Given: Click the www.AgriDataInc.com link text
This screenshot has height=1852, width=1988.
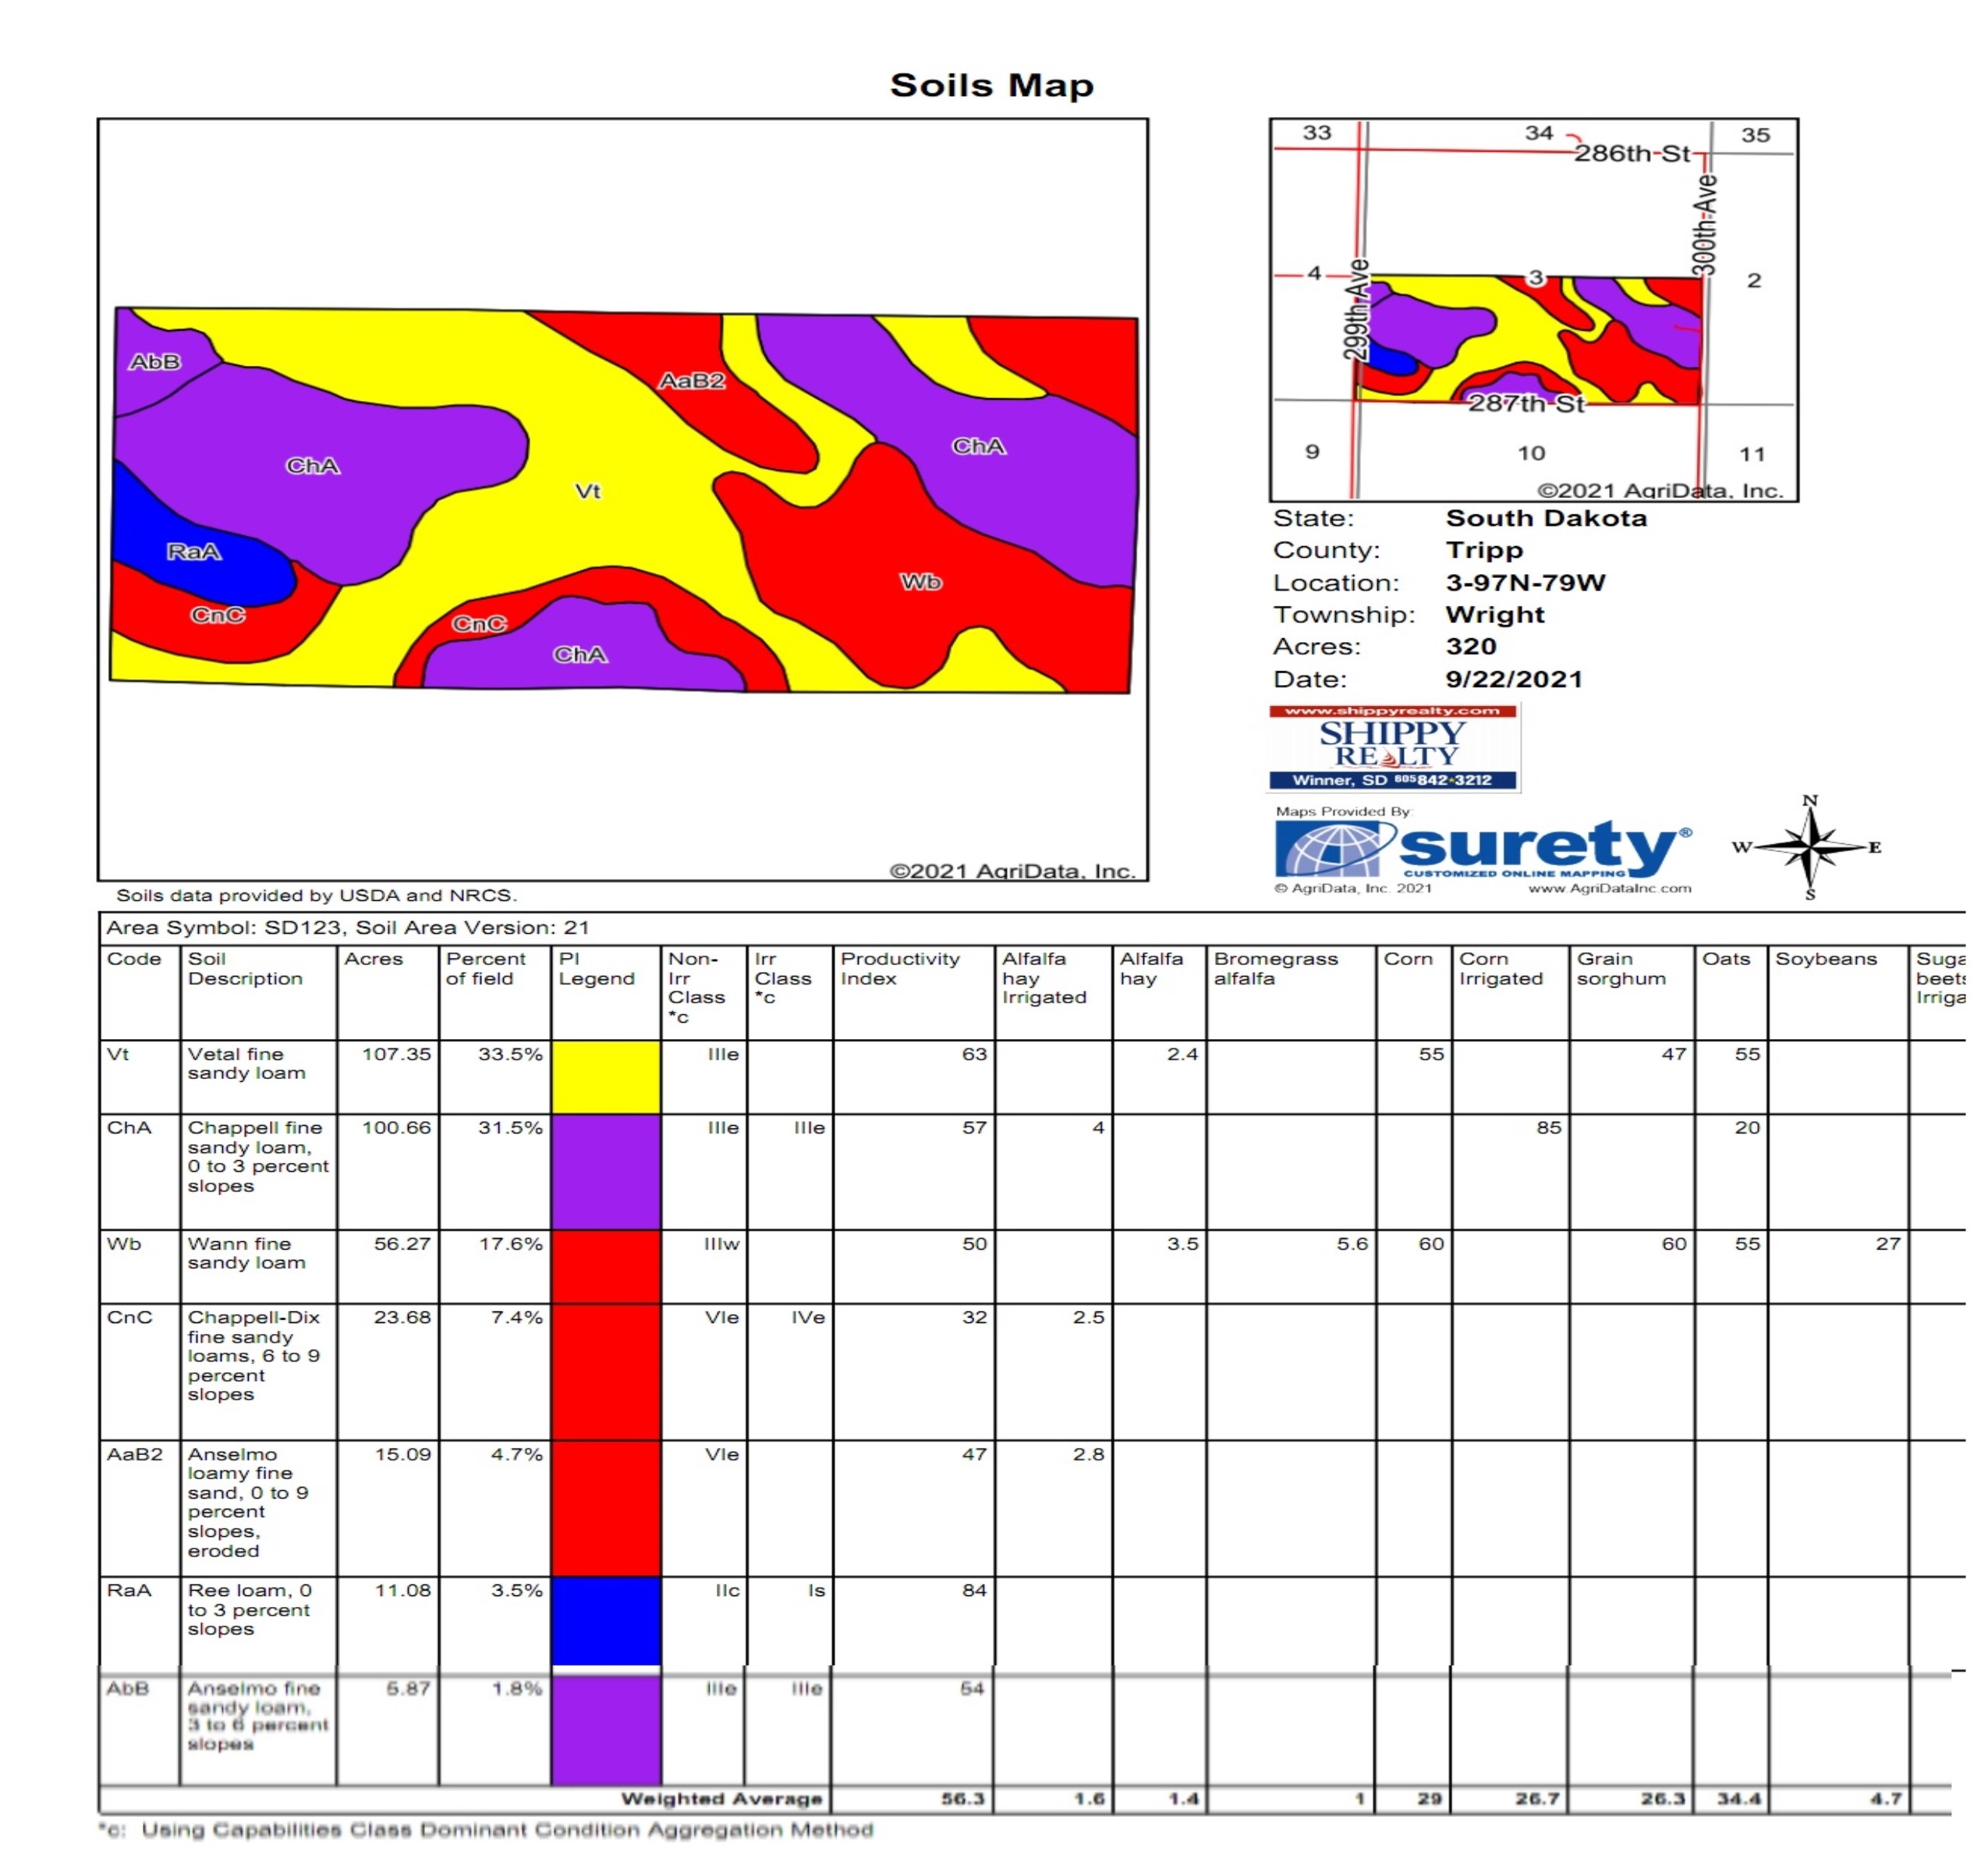Looking at the screenshot, I should (1609, 888).
